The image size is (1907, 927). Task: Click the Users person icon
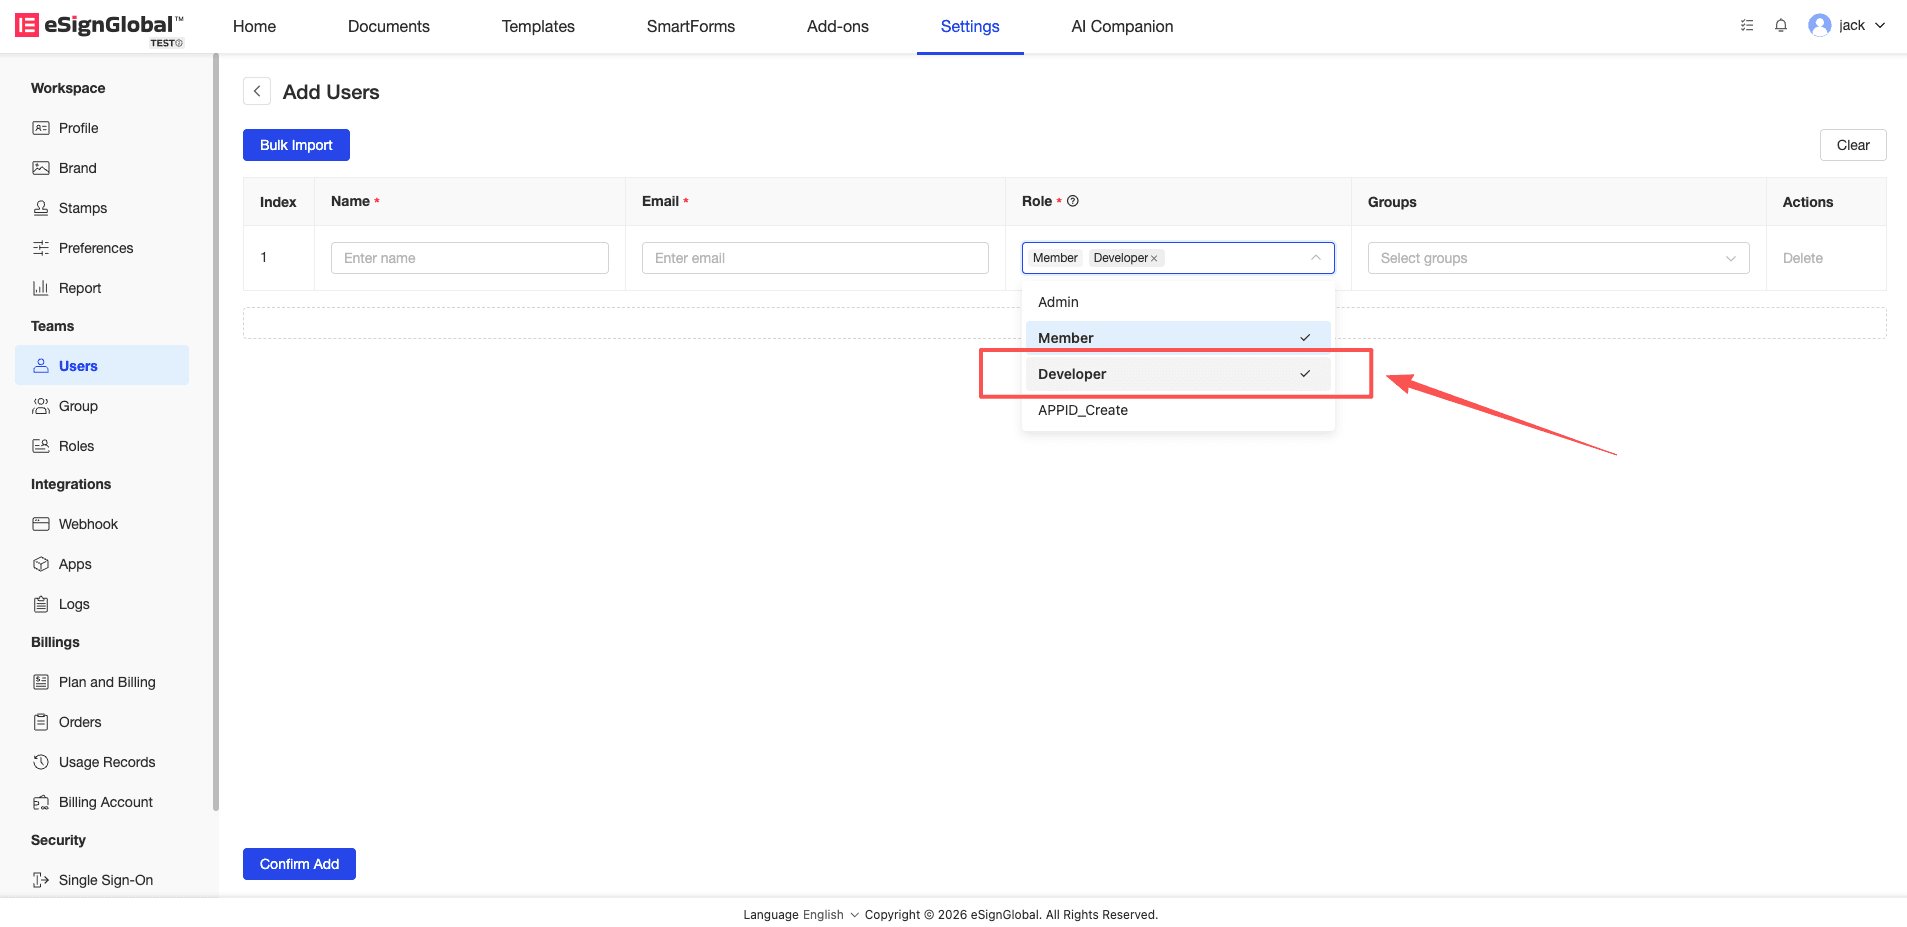[41, 366]
